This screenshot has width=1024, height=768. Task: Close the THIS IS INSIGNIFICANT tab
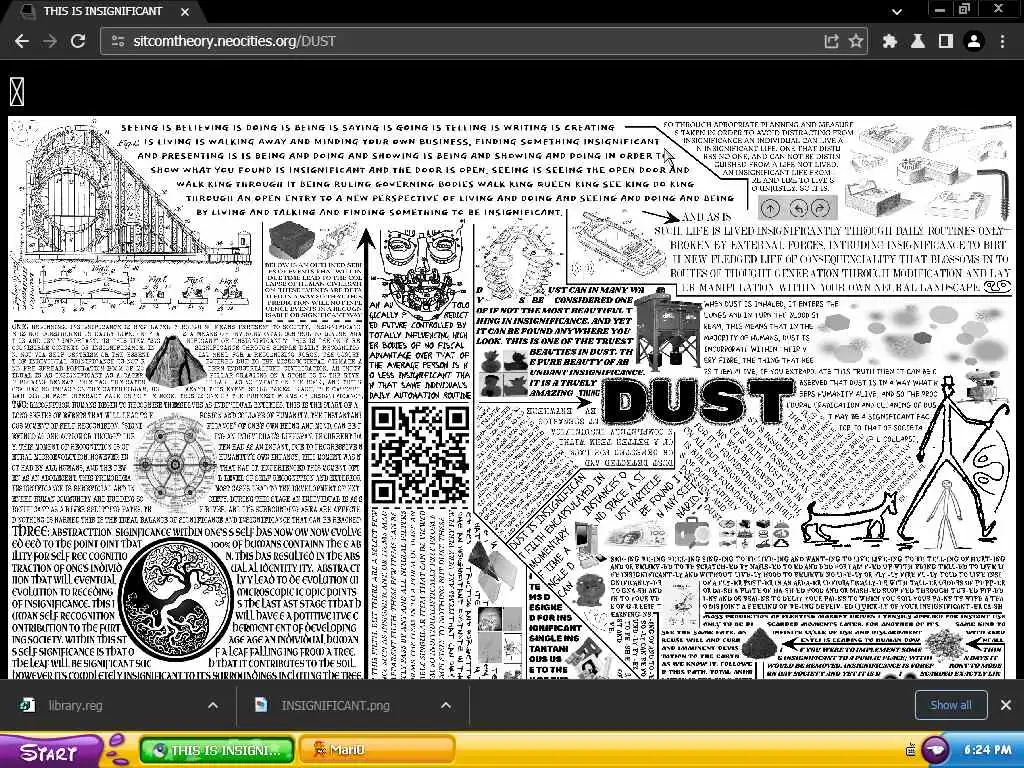coord(185,12)
